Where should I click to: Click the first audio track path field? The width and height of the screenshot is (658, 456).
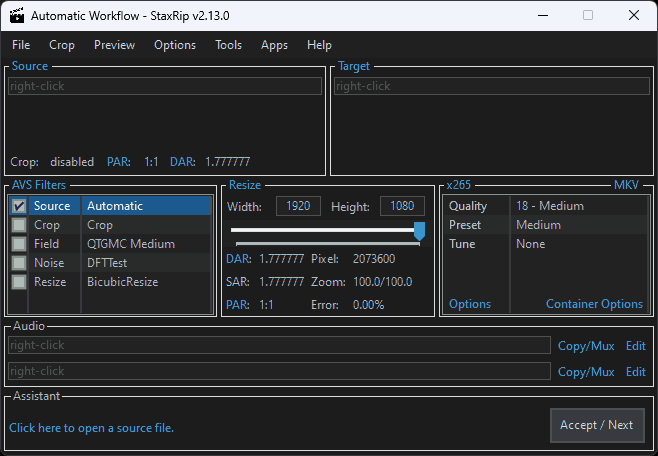[279, 345]
